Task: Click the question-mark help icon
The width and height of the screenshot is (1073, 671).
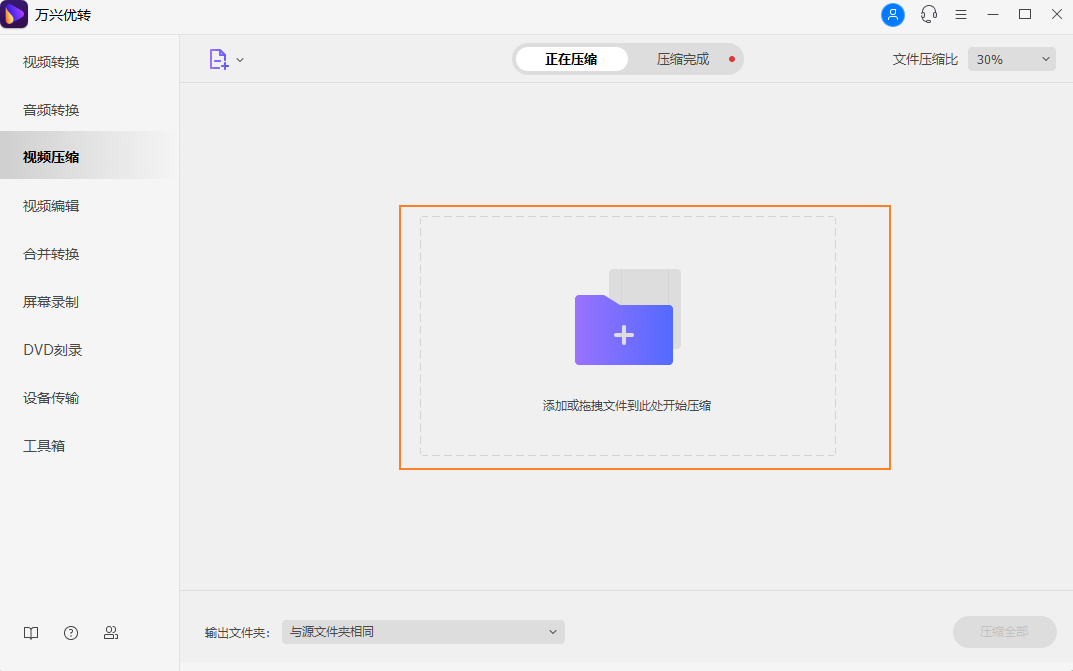Action: point(70,632)
